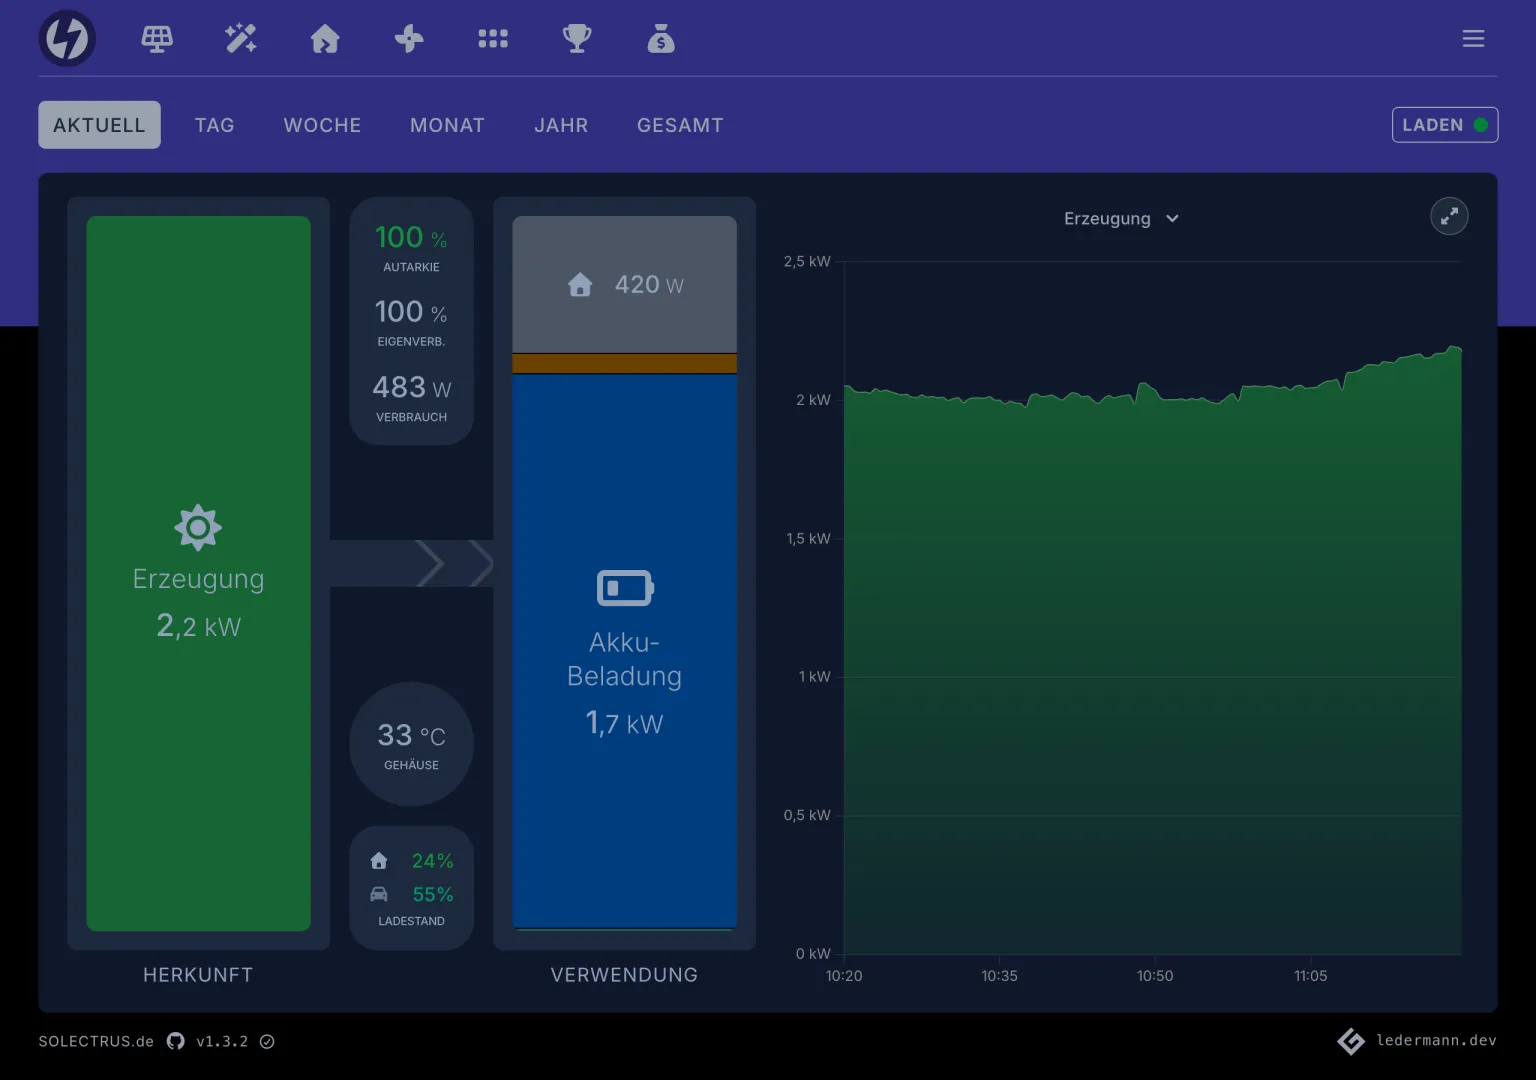This screenshot has height=1080, width=1536.
Task: Open the trophy top-values icon
Action: click(x=577, y=39)
